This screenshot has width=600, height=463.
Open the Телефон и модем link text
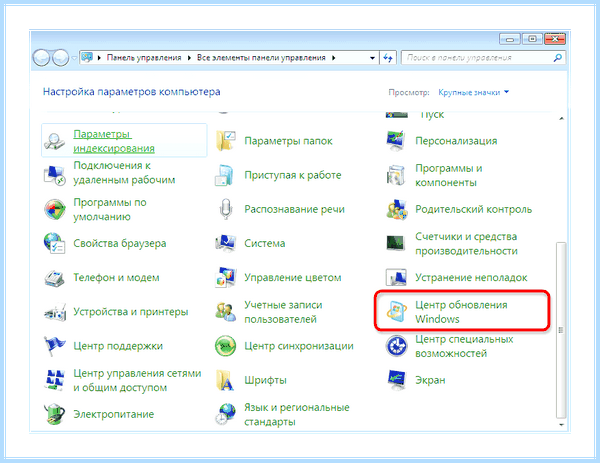pyautogui.click(x=116, y=277)
